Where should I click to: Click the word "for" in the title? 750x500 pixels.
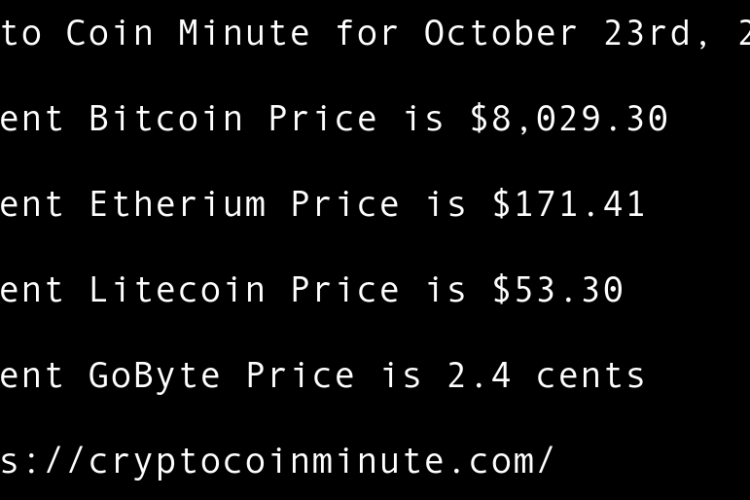point(367,33)
